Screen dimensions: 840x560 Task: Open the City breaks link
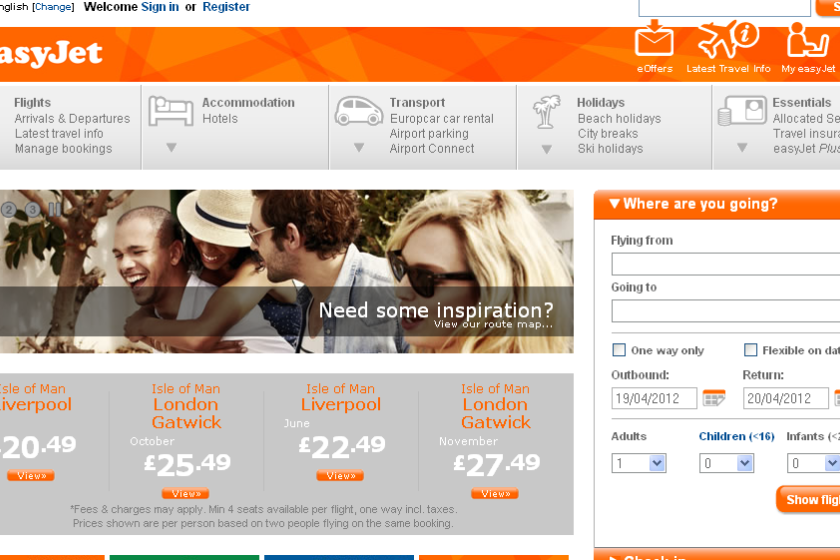(608, 133)
